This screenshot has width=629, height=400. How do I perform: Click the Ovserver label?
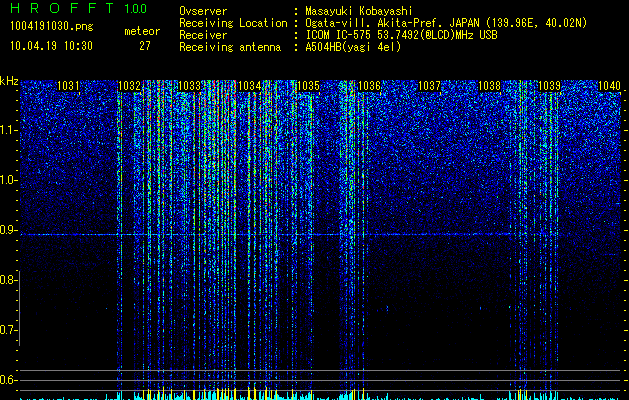tap(203, 11)
